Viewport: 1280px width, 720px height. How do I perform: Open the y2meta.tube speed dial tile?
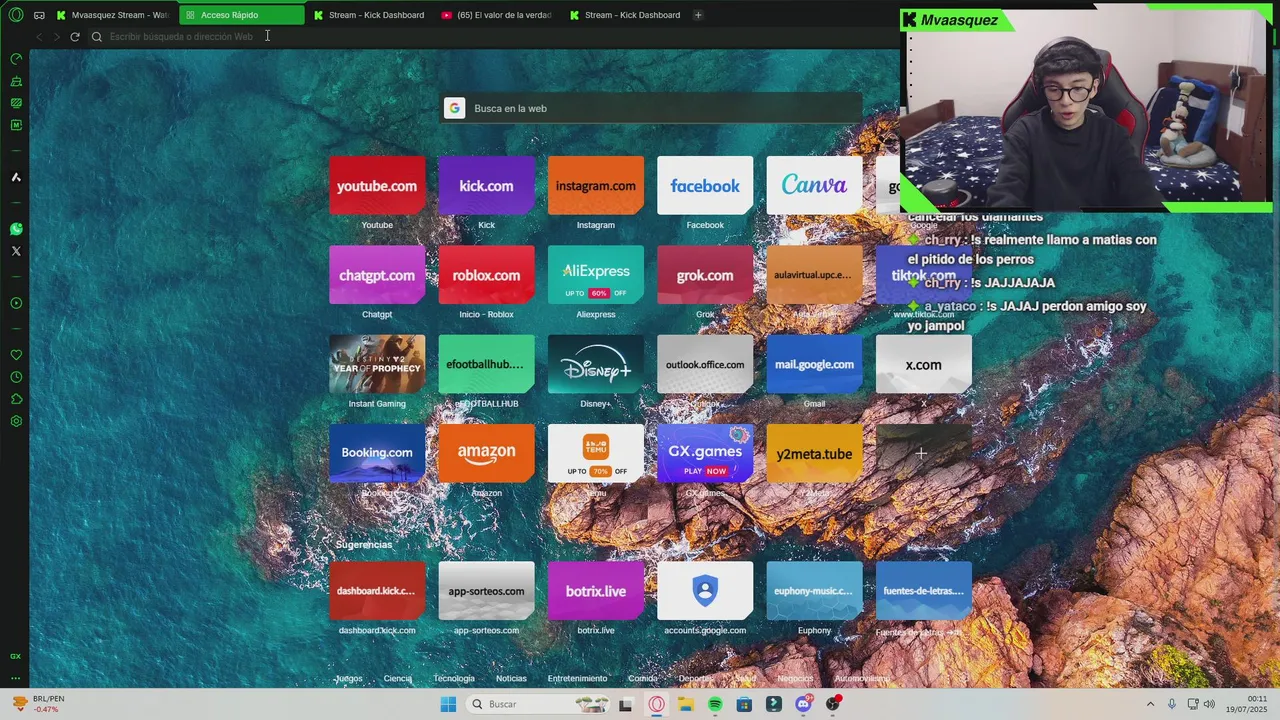(814, 453)
